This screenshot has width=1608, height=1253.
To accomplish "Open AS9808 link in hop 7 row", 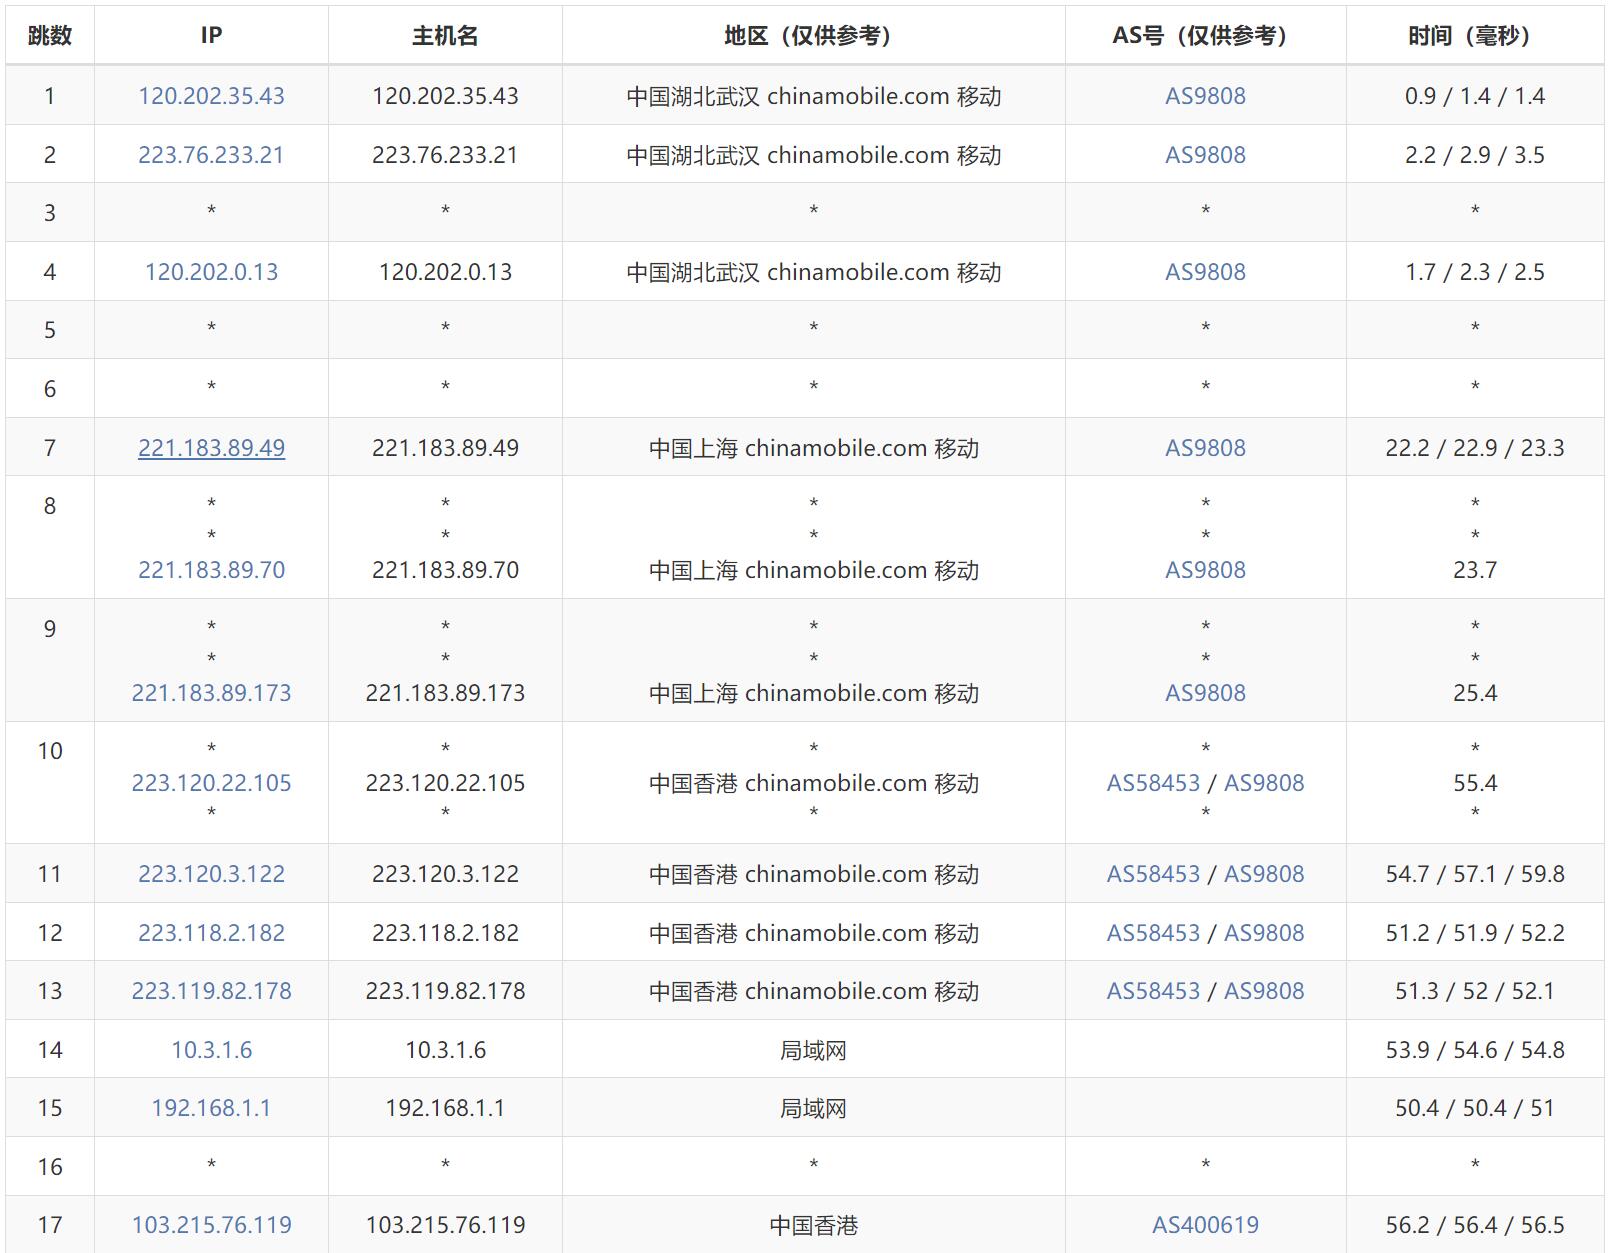I will tap(1205, 448).
